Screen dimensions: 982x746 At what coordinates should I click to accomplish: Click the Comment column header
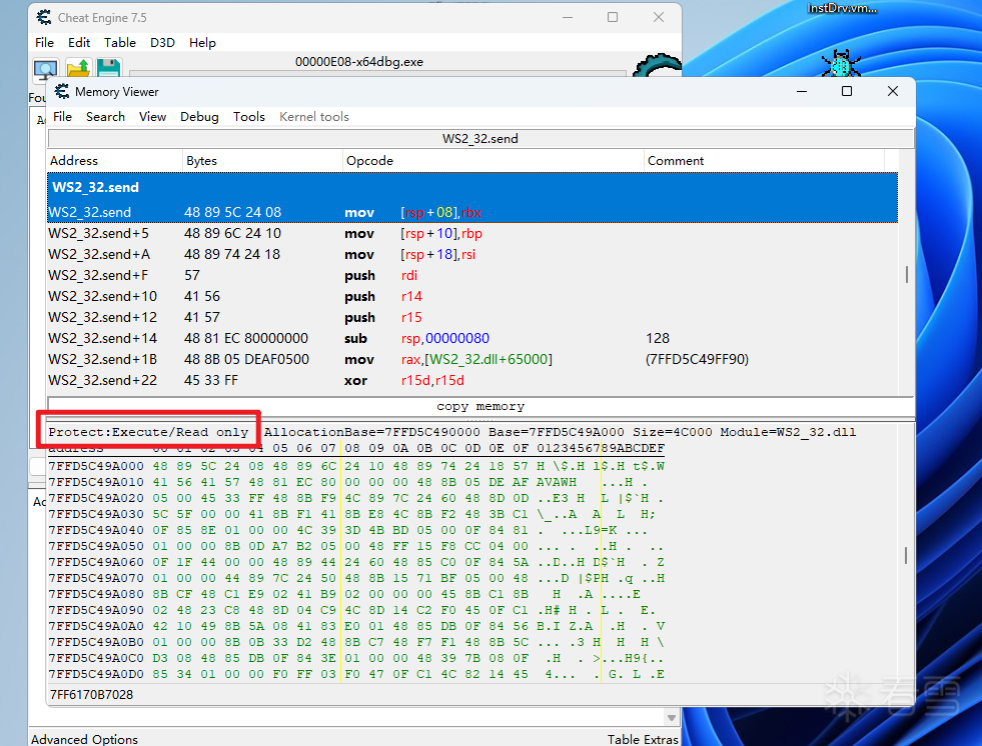tap(764, 160)
